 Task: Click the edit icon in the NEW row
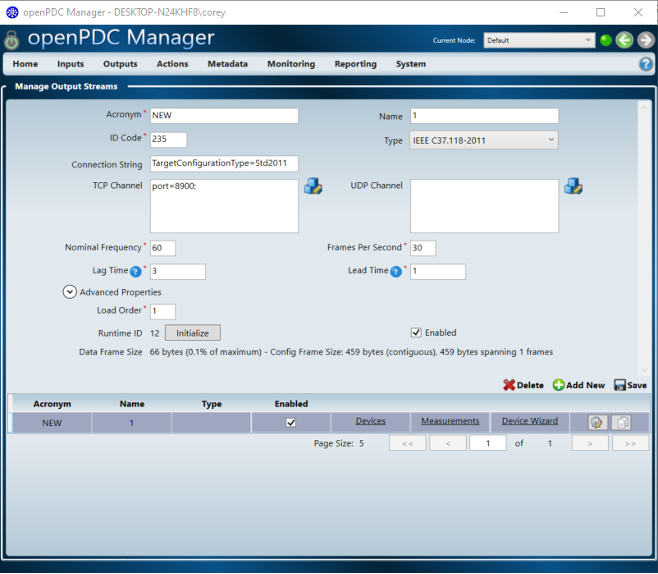tap(597, 422)
